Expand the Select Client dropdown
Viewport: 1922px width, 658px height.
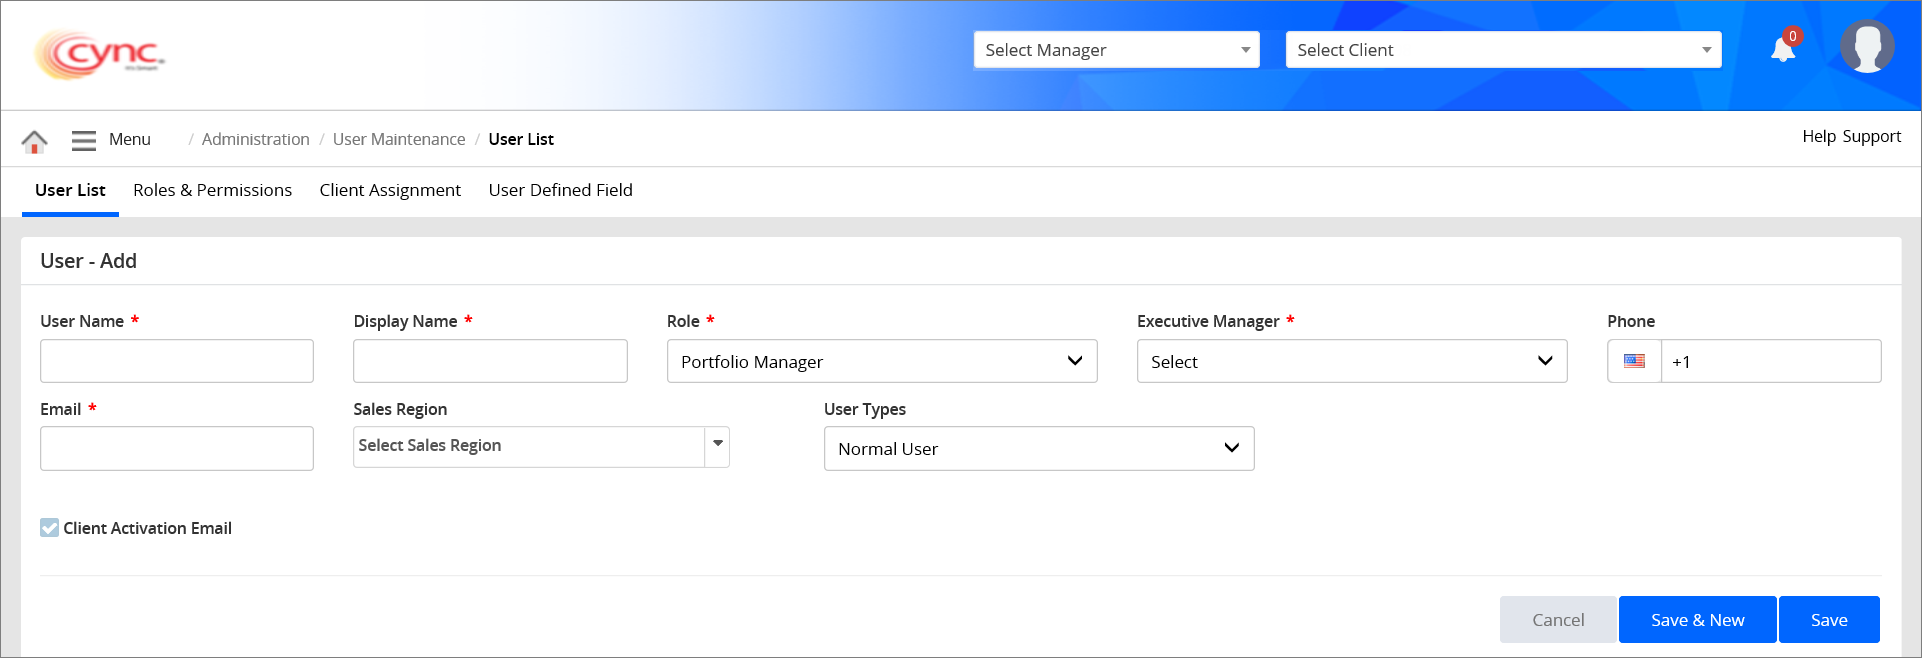(1502, 50)
